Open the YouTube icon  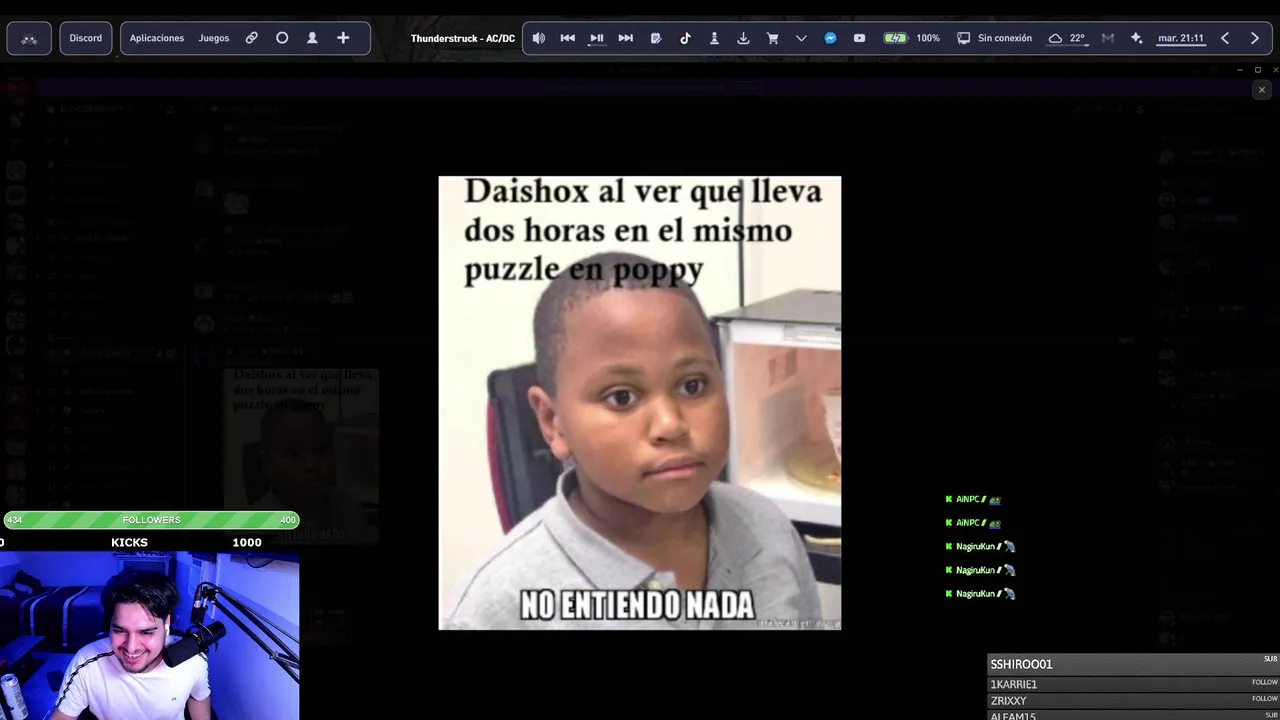point(859,38)
